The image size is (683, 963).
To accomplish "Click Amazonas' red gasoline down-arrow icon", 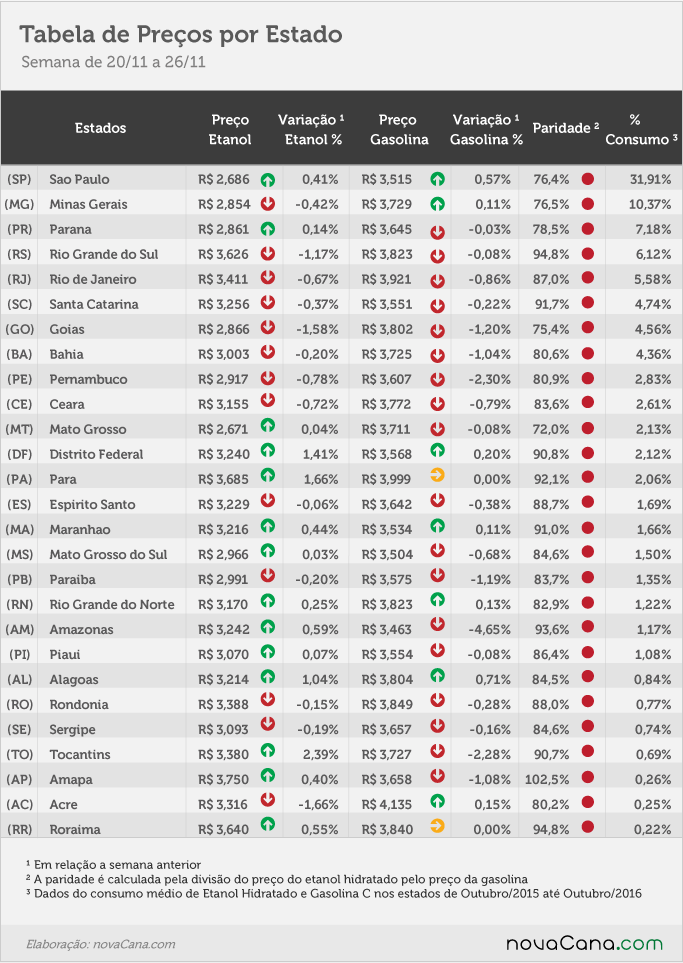I will (437, 625).
